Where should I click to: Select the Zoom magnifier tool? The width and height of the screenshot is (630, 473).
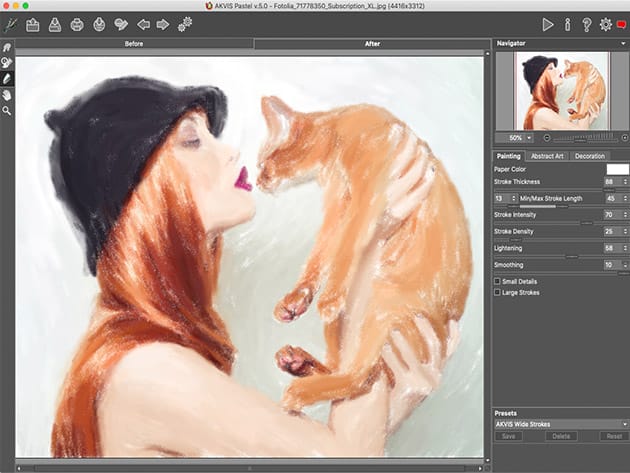(7, 110)
